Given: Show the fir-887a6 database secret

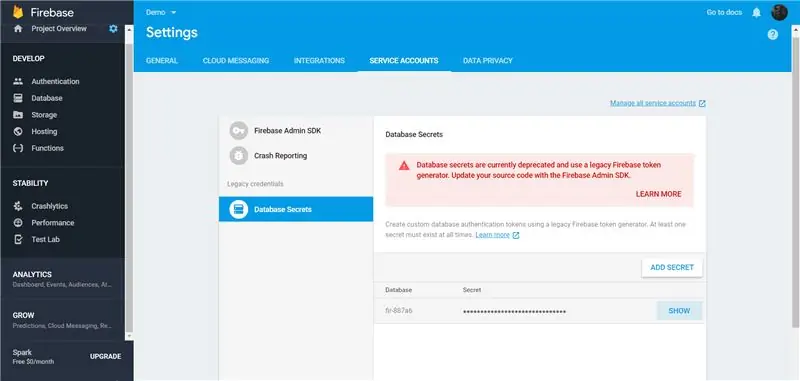Looking at the screenshot, I should pyautogui.click(x=679, y=311).
